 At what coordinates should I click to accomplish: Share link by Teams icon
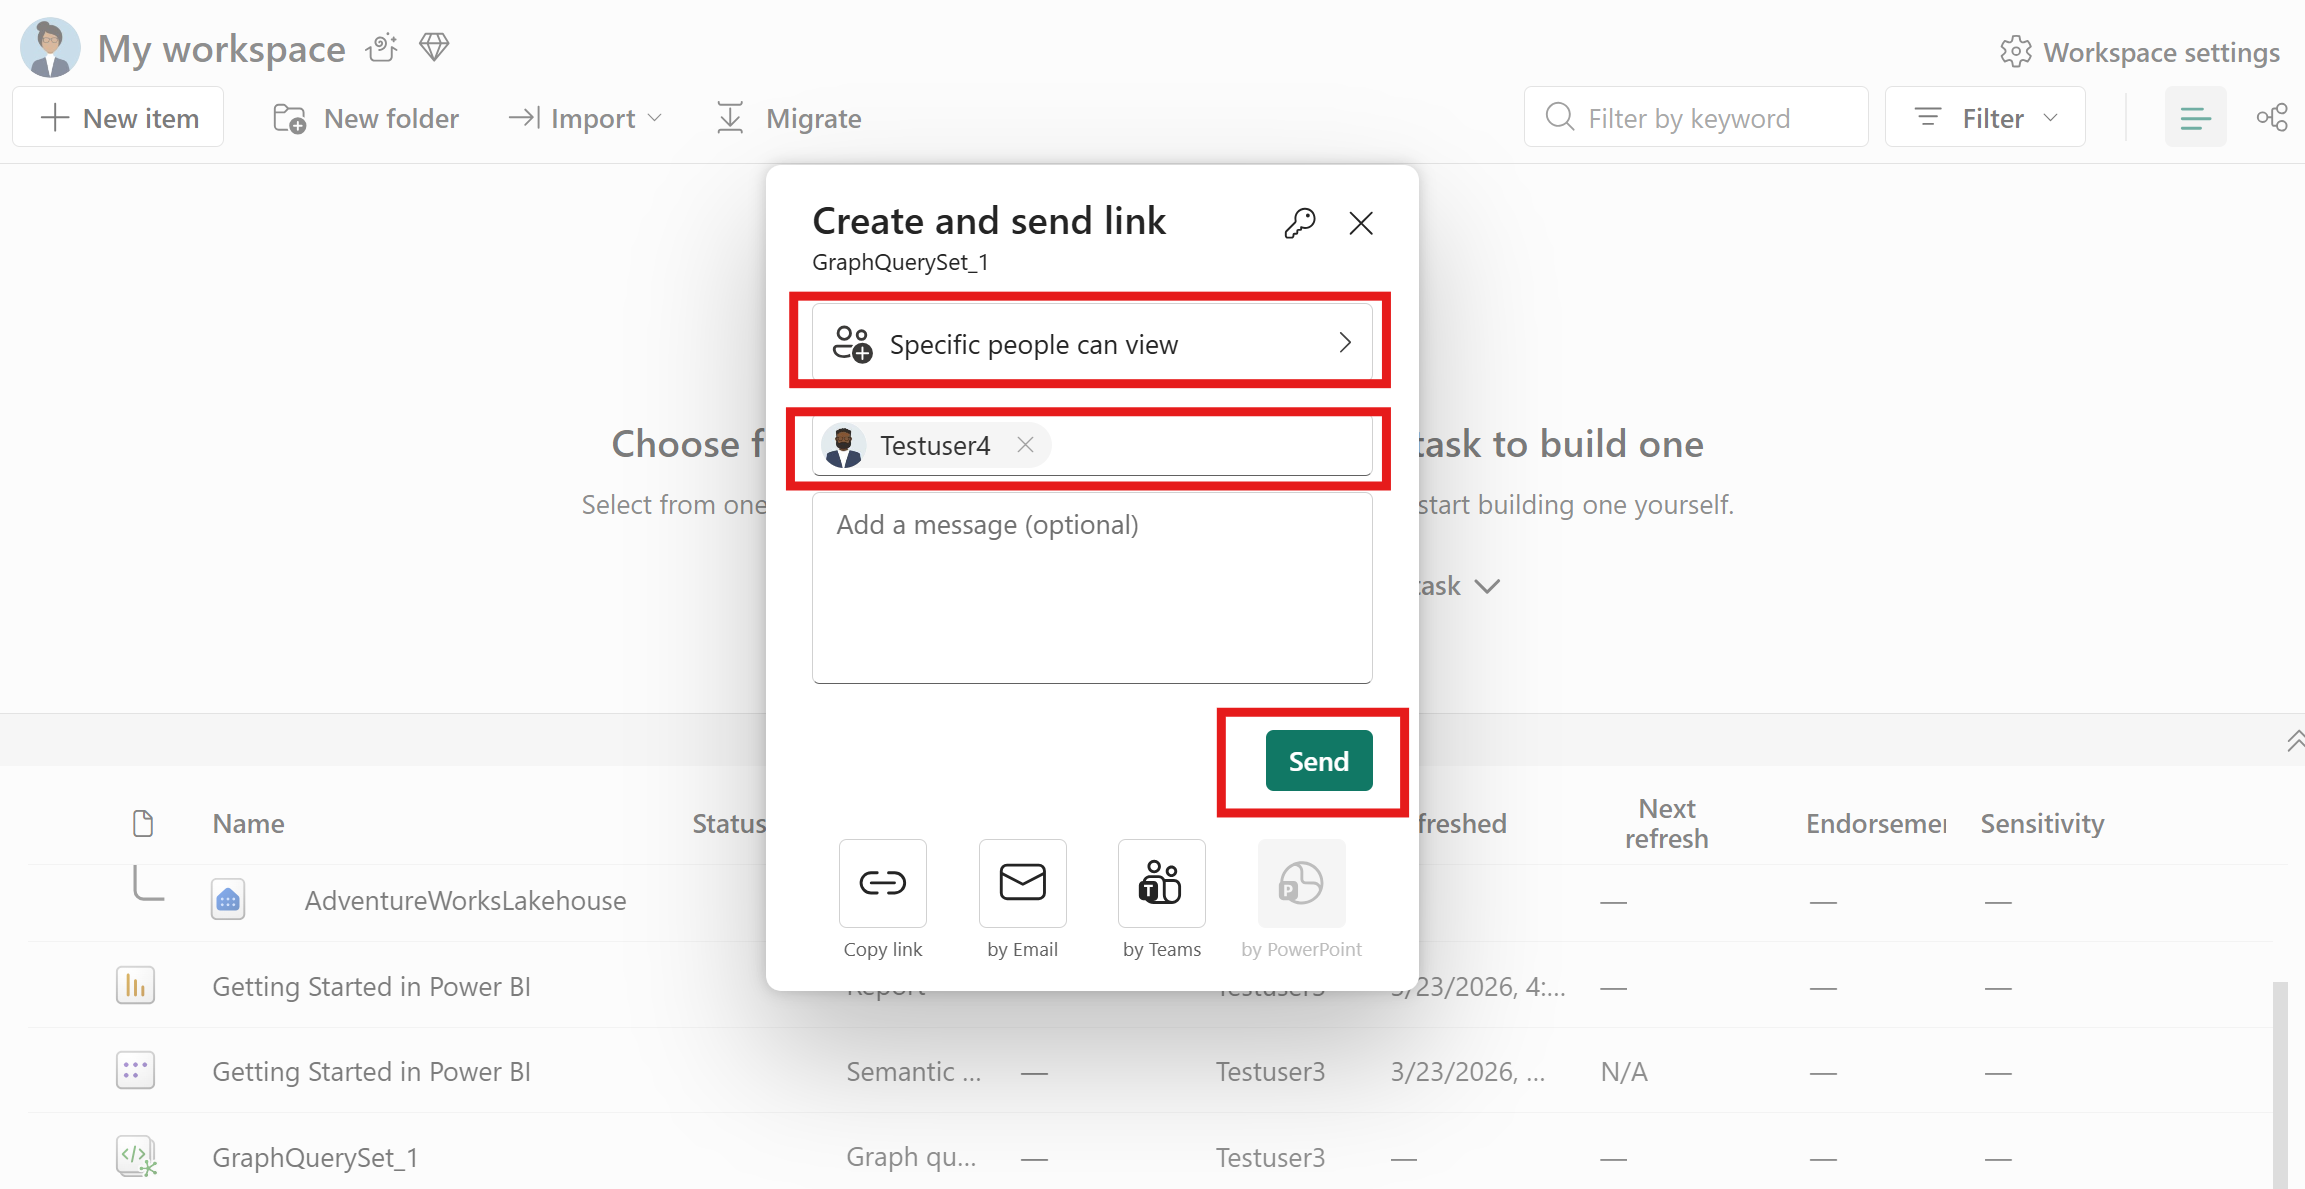click(x=1161, y=883)
